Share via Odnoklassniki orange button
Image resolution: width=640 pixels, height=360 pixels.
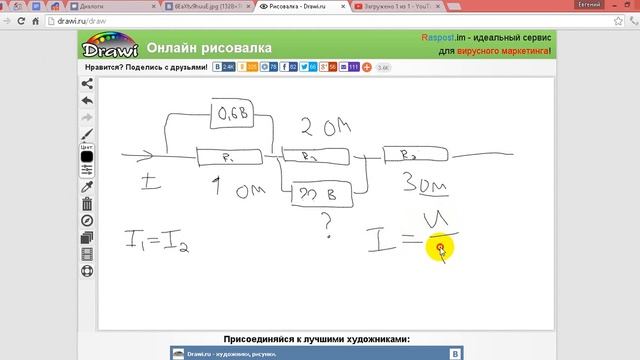[247, 67]
